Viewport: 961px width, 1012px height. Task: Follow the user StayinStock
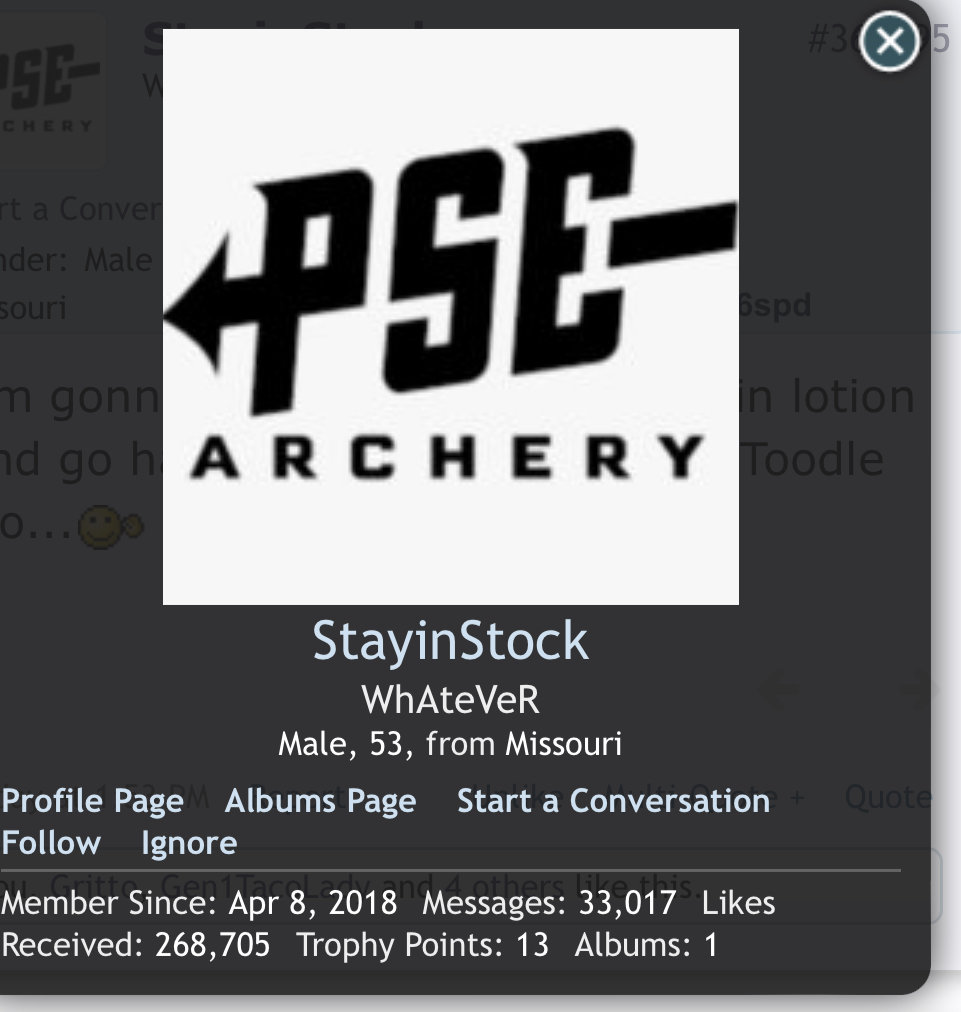(51, 843)
